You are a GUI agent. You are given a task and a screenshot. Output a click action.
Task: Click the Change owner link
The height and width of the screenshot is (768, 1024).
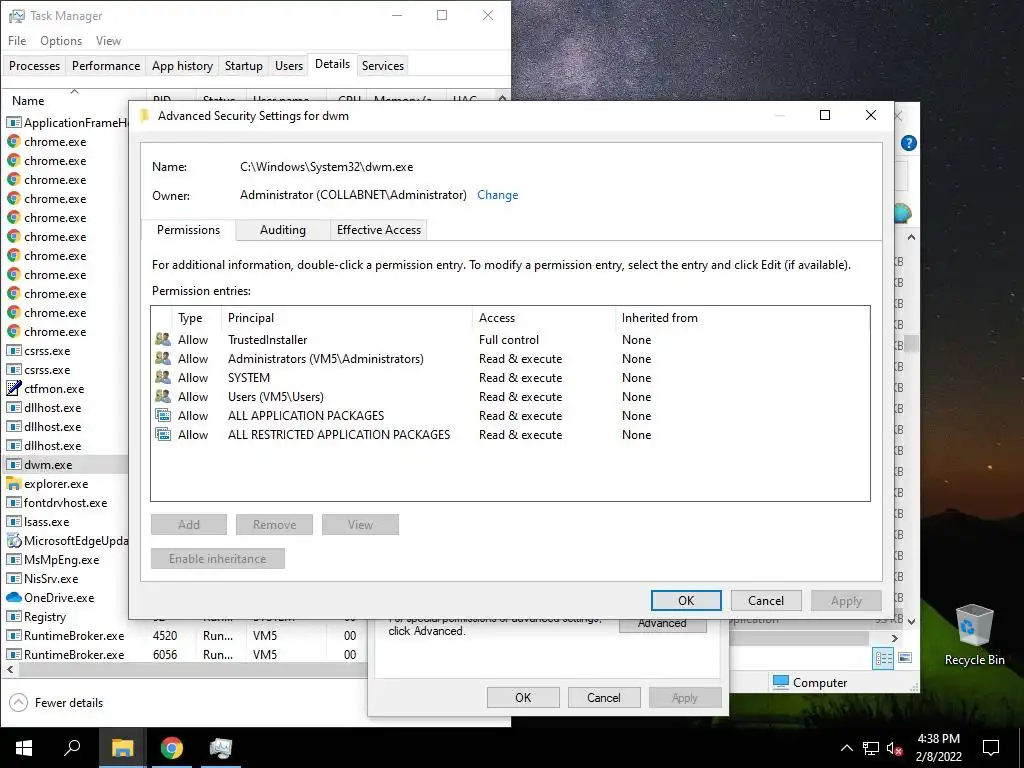point(498,195)
